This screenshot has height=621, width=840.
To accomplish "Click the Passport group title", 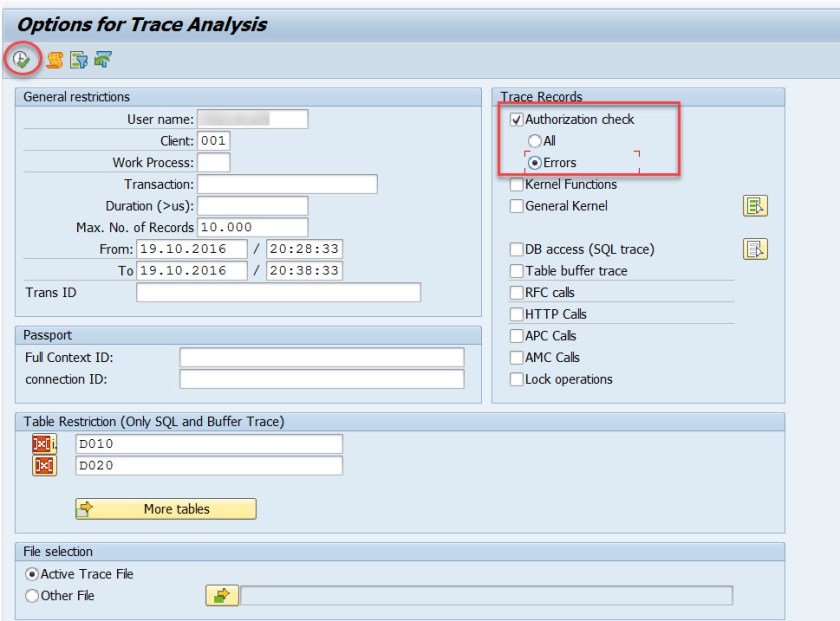I will 47,335.
